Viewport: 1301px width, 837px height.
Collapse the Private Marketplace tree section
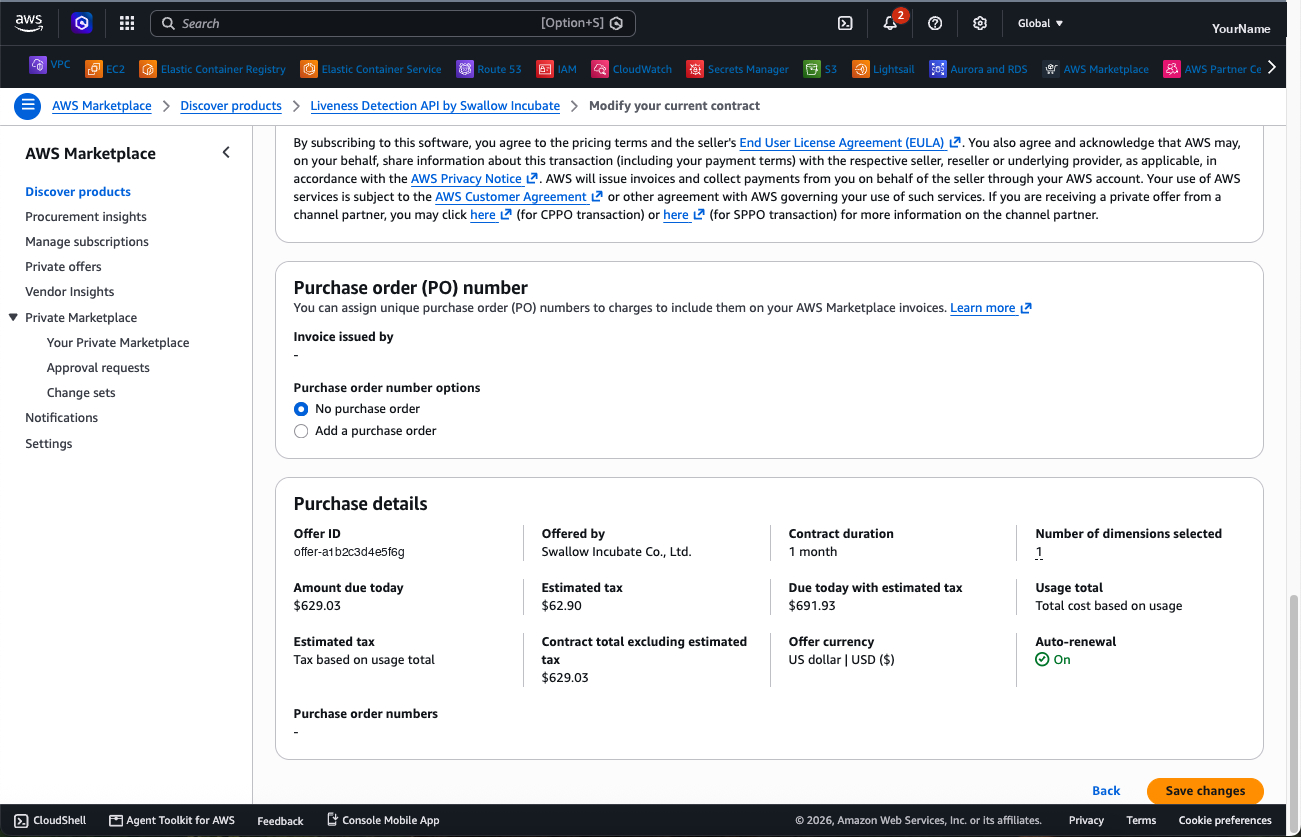13,317
